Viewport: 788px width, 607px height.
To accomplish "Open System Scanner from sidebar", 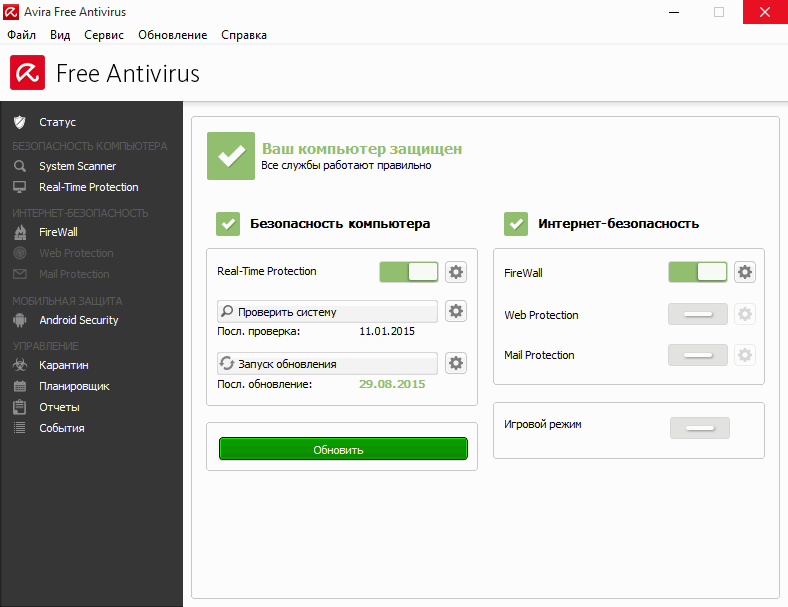I will click(x=77, y=166).
